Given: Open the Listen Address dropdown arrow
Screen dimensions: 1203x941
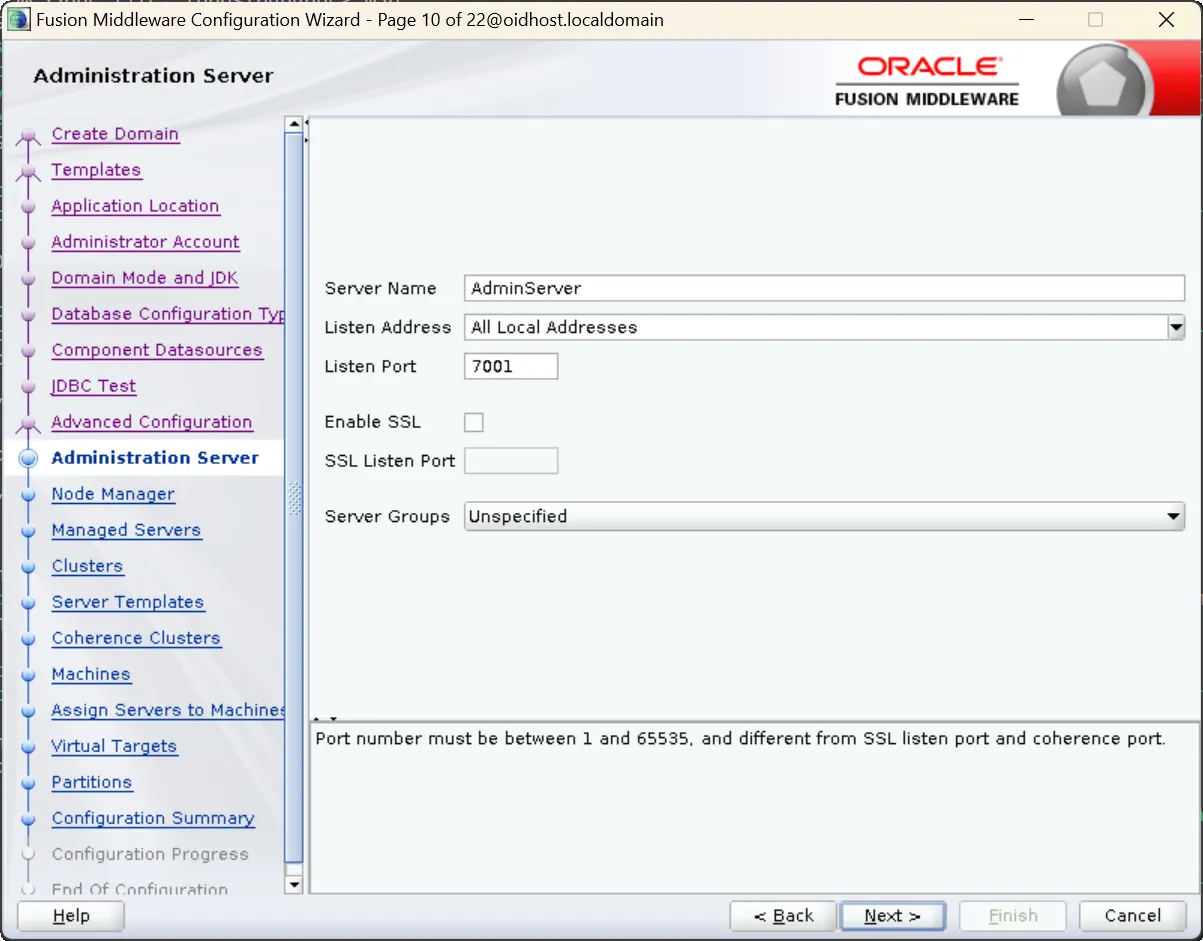Looking at the screenshot, I should [1175, 327].
